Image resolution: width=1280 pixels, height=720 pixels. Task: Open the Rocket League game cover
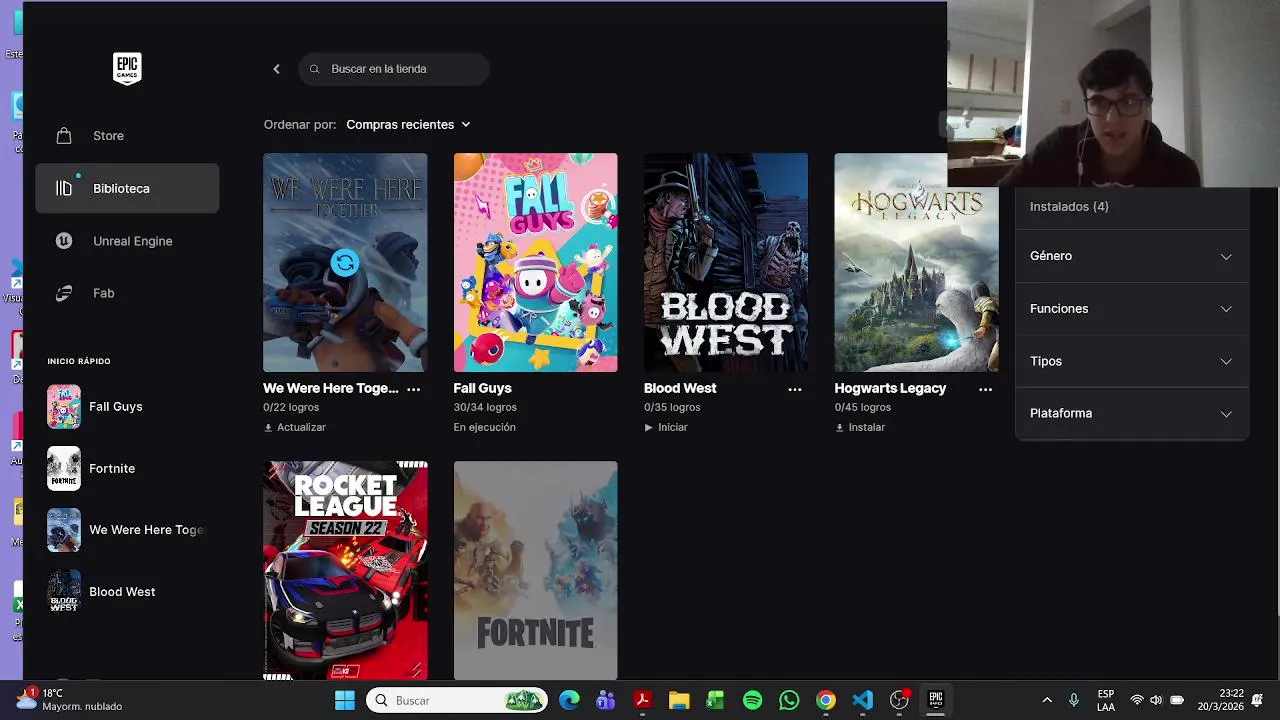click(x=345, y=570)
